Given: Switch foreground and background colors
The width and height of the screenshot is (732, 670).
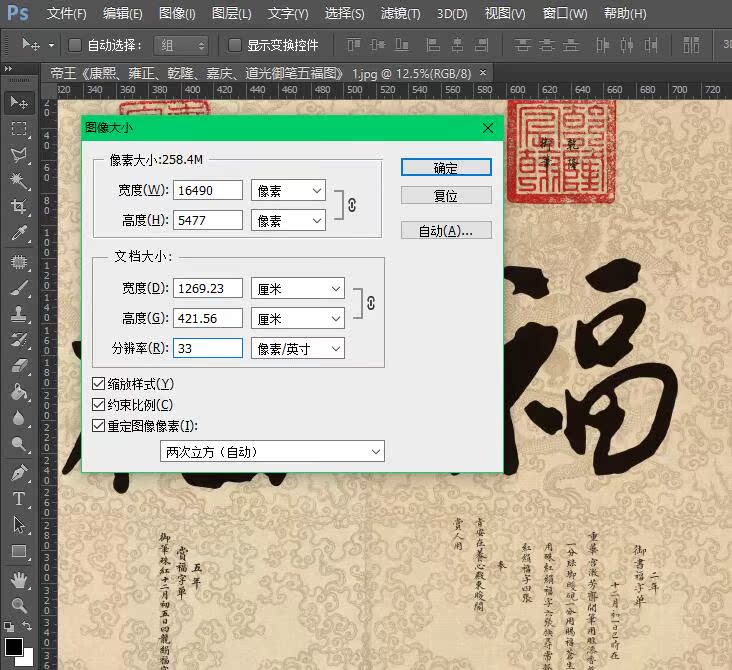Looking at the screenshot, I should click(27, 626).
